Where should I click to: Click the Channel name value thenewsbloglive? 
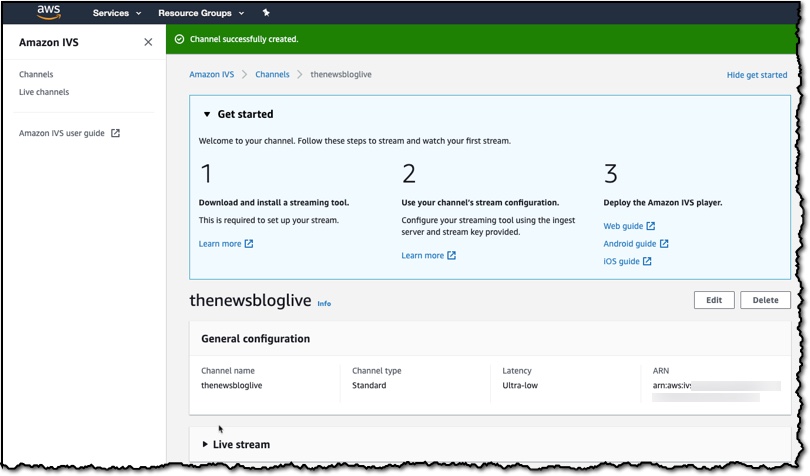[231, 386]
